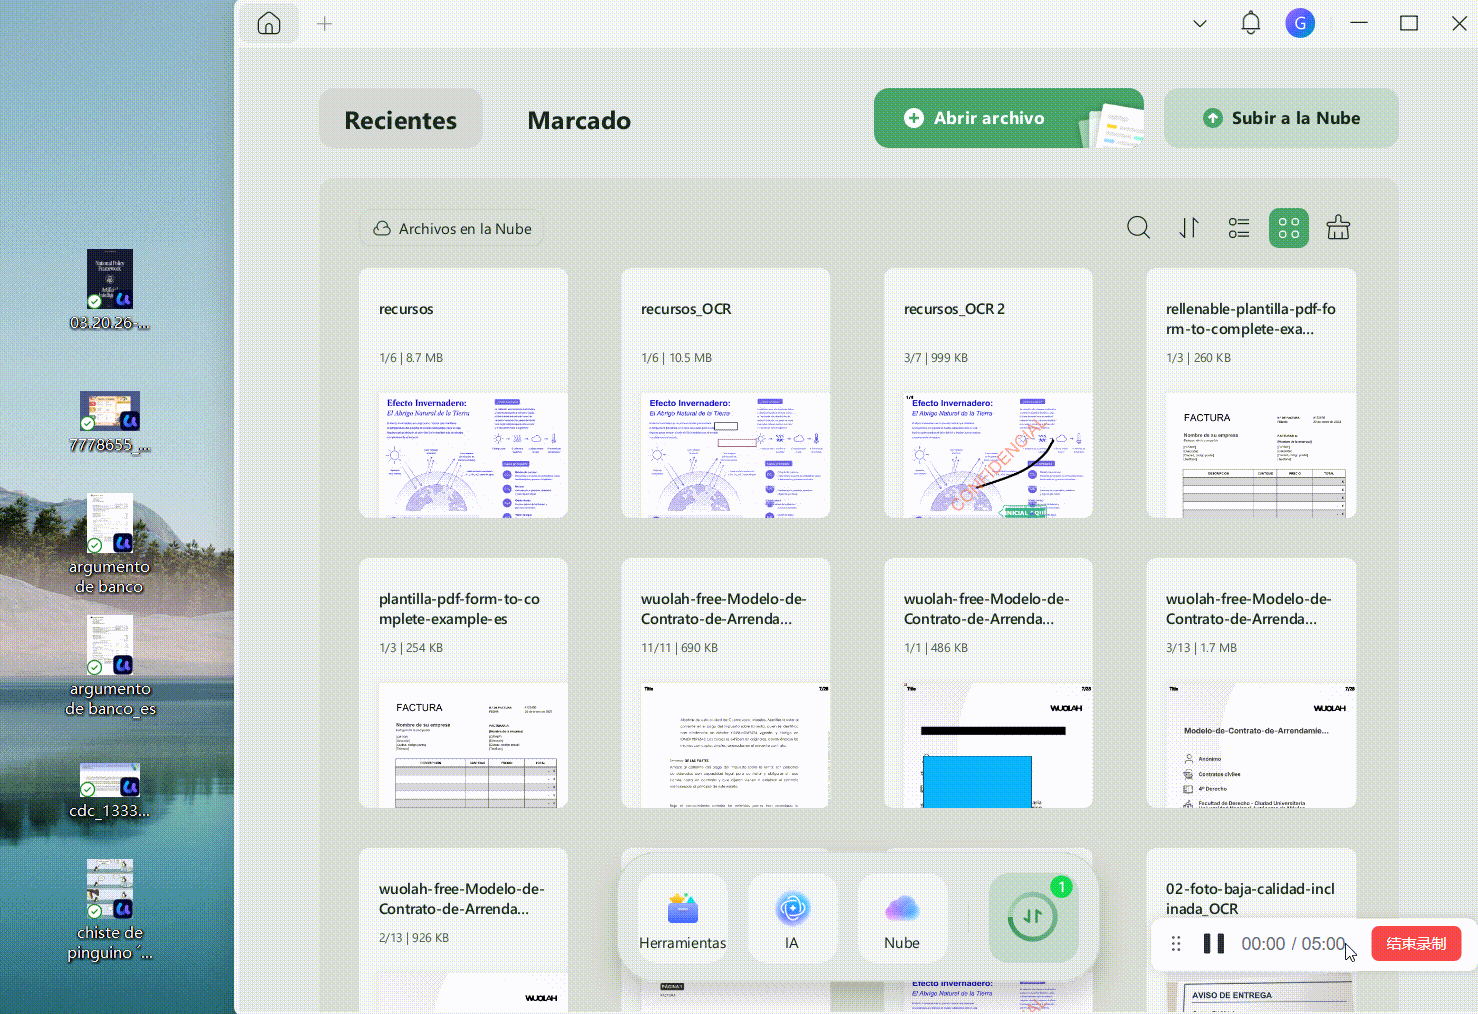The width and height of the screenshot is (1478, 1014).
Task: Click the 1/6 | 8.7 MB file info
Action: click(411, 358)
